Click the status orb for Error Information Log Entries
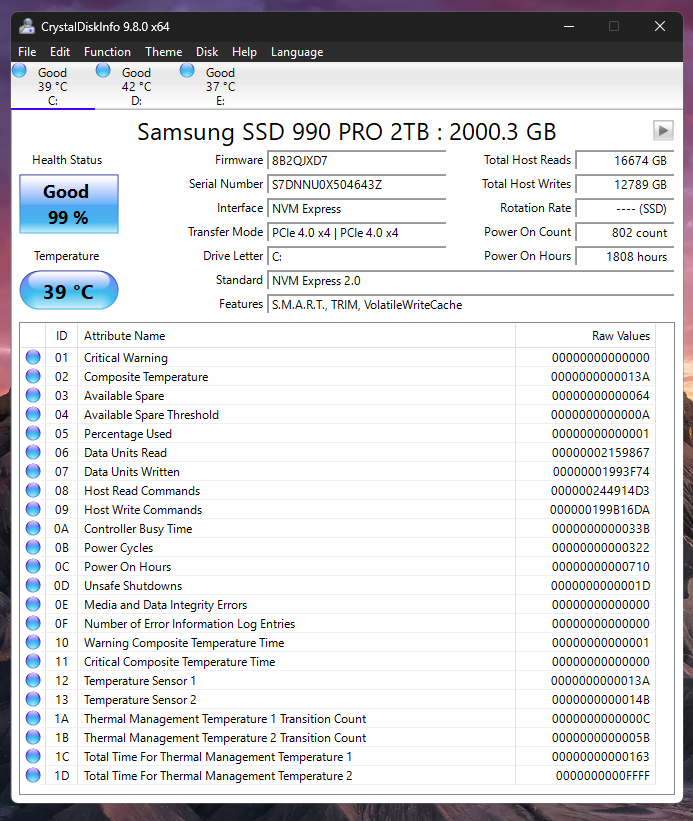The image size is (693, 821). click(33, 623)
